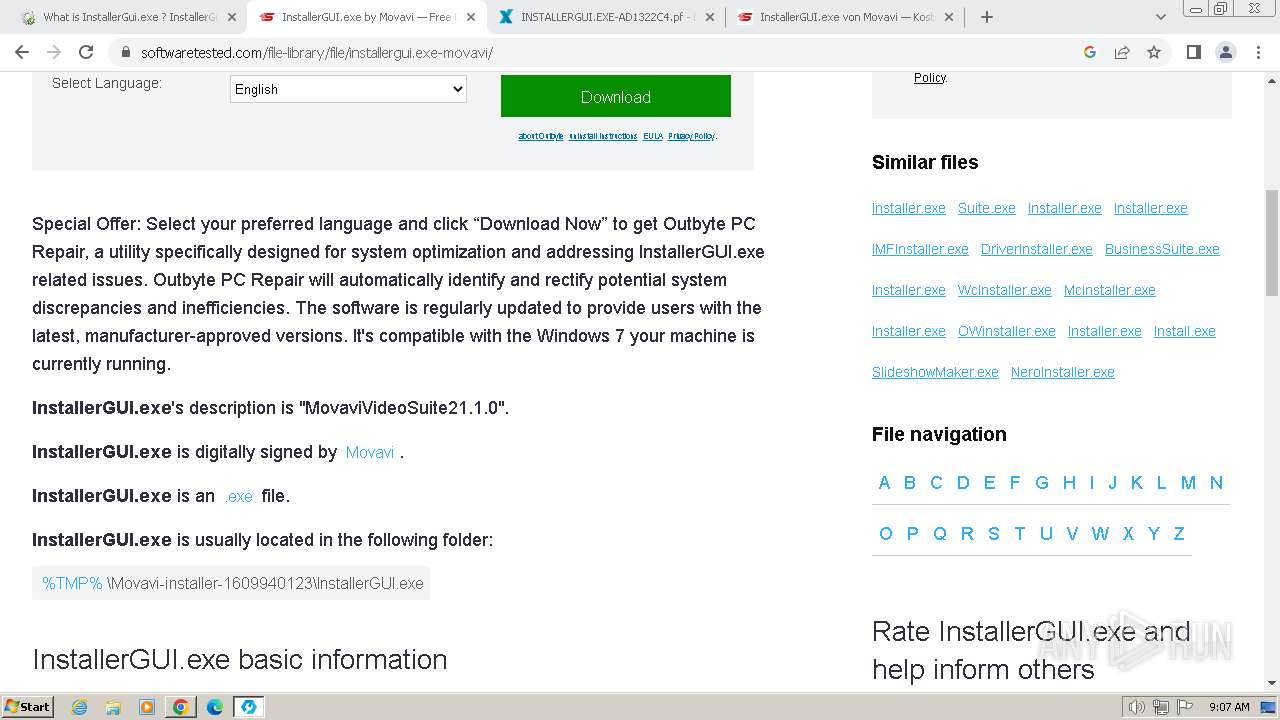Open Chrome three-dot menu
Image resolution: width=1280 pixels, height=720 pixels.
click(x=1258, y=52)
